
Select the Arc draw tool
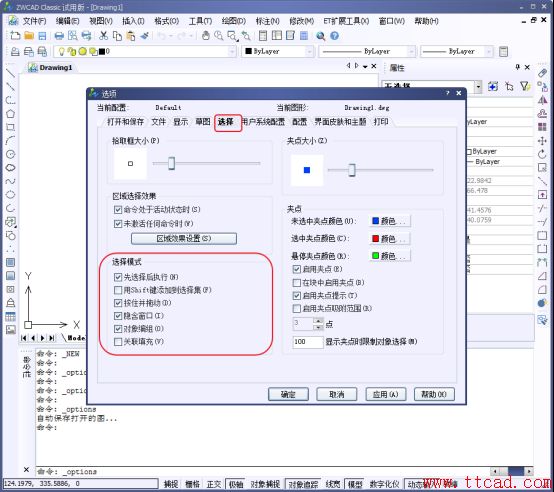pyautogui.click(x=11, y=141)
